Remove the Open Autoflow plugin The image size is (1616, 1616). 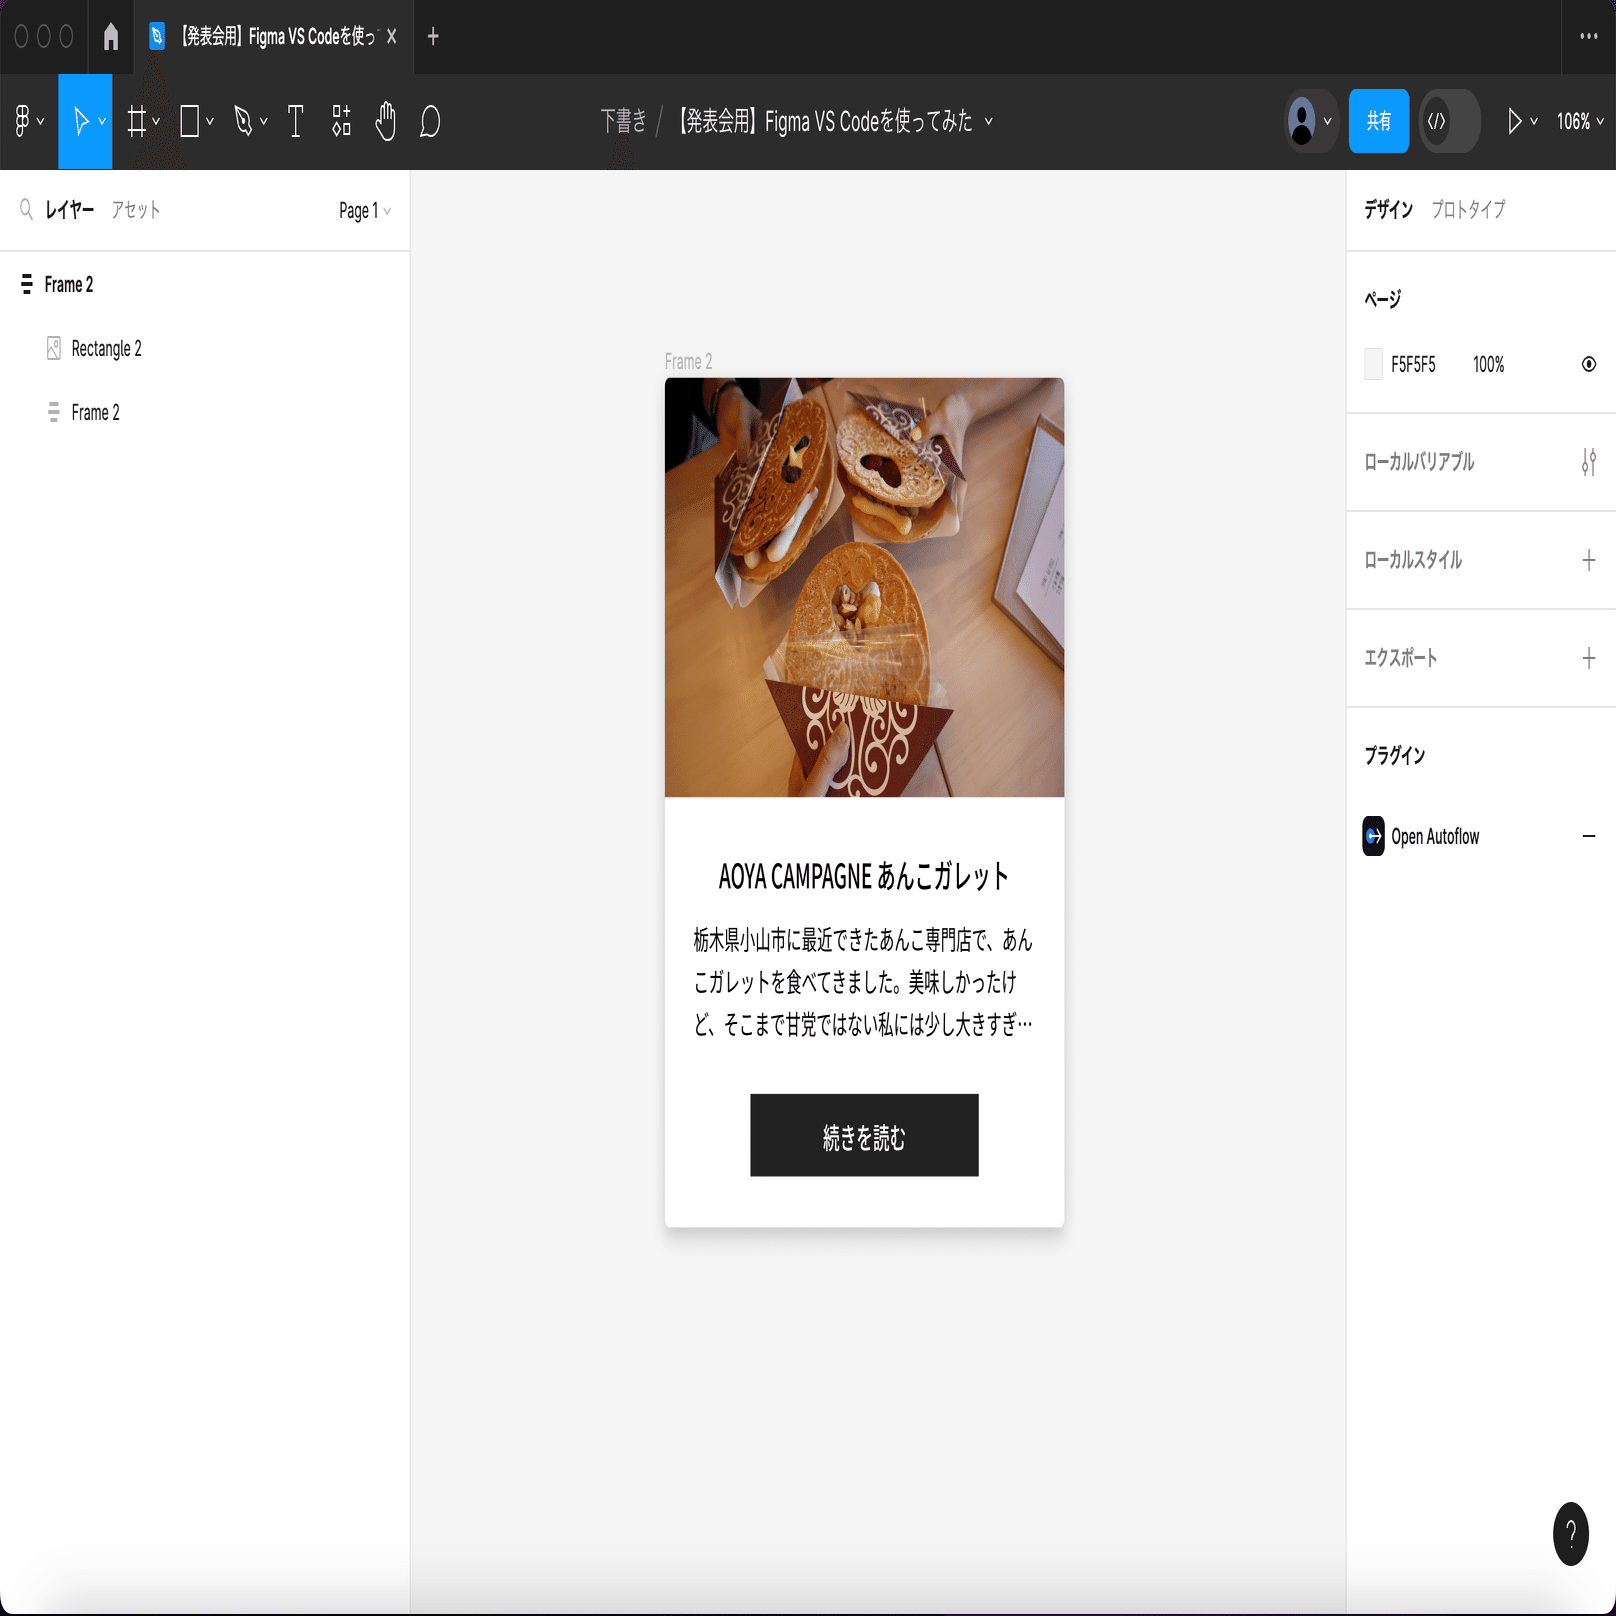click(x=1589, y=836)
